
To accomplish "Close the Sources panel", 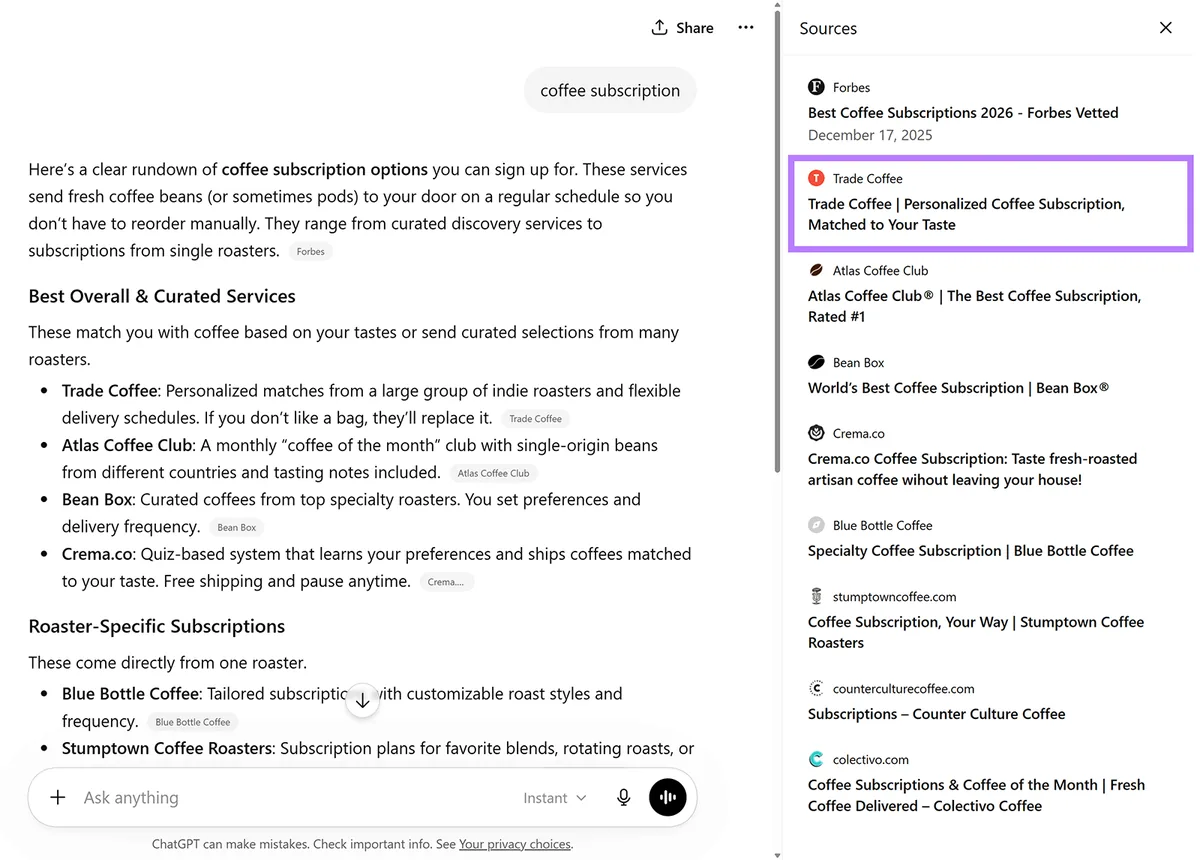I will click(1166, 28).
